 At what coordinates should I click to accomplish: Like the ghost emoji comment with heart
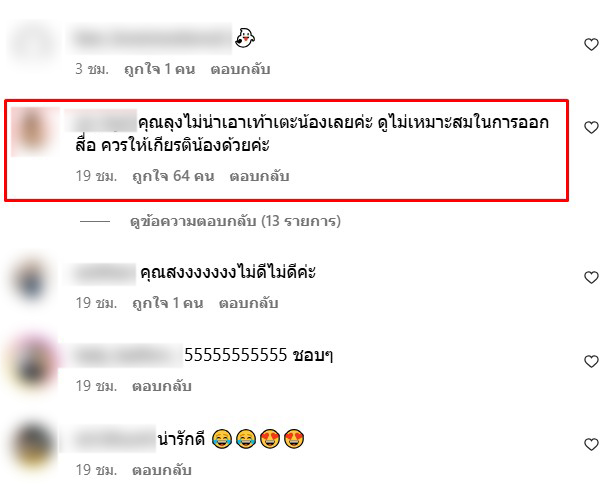click(591, 44)
